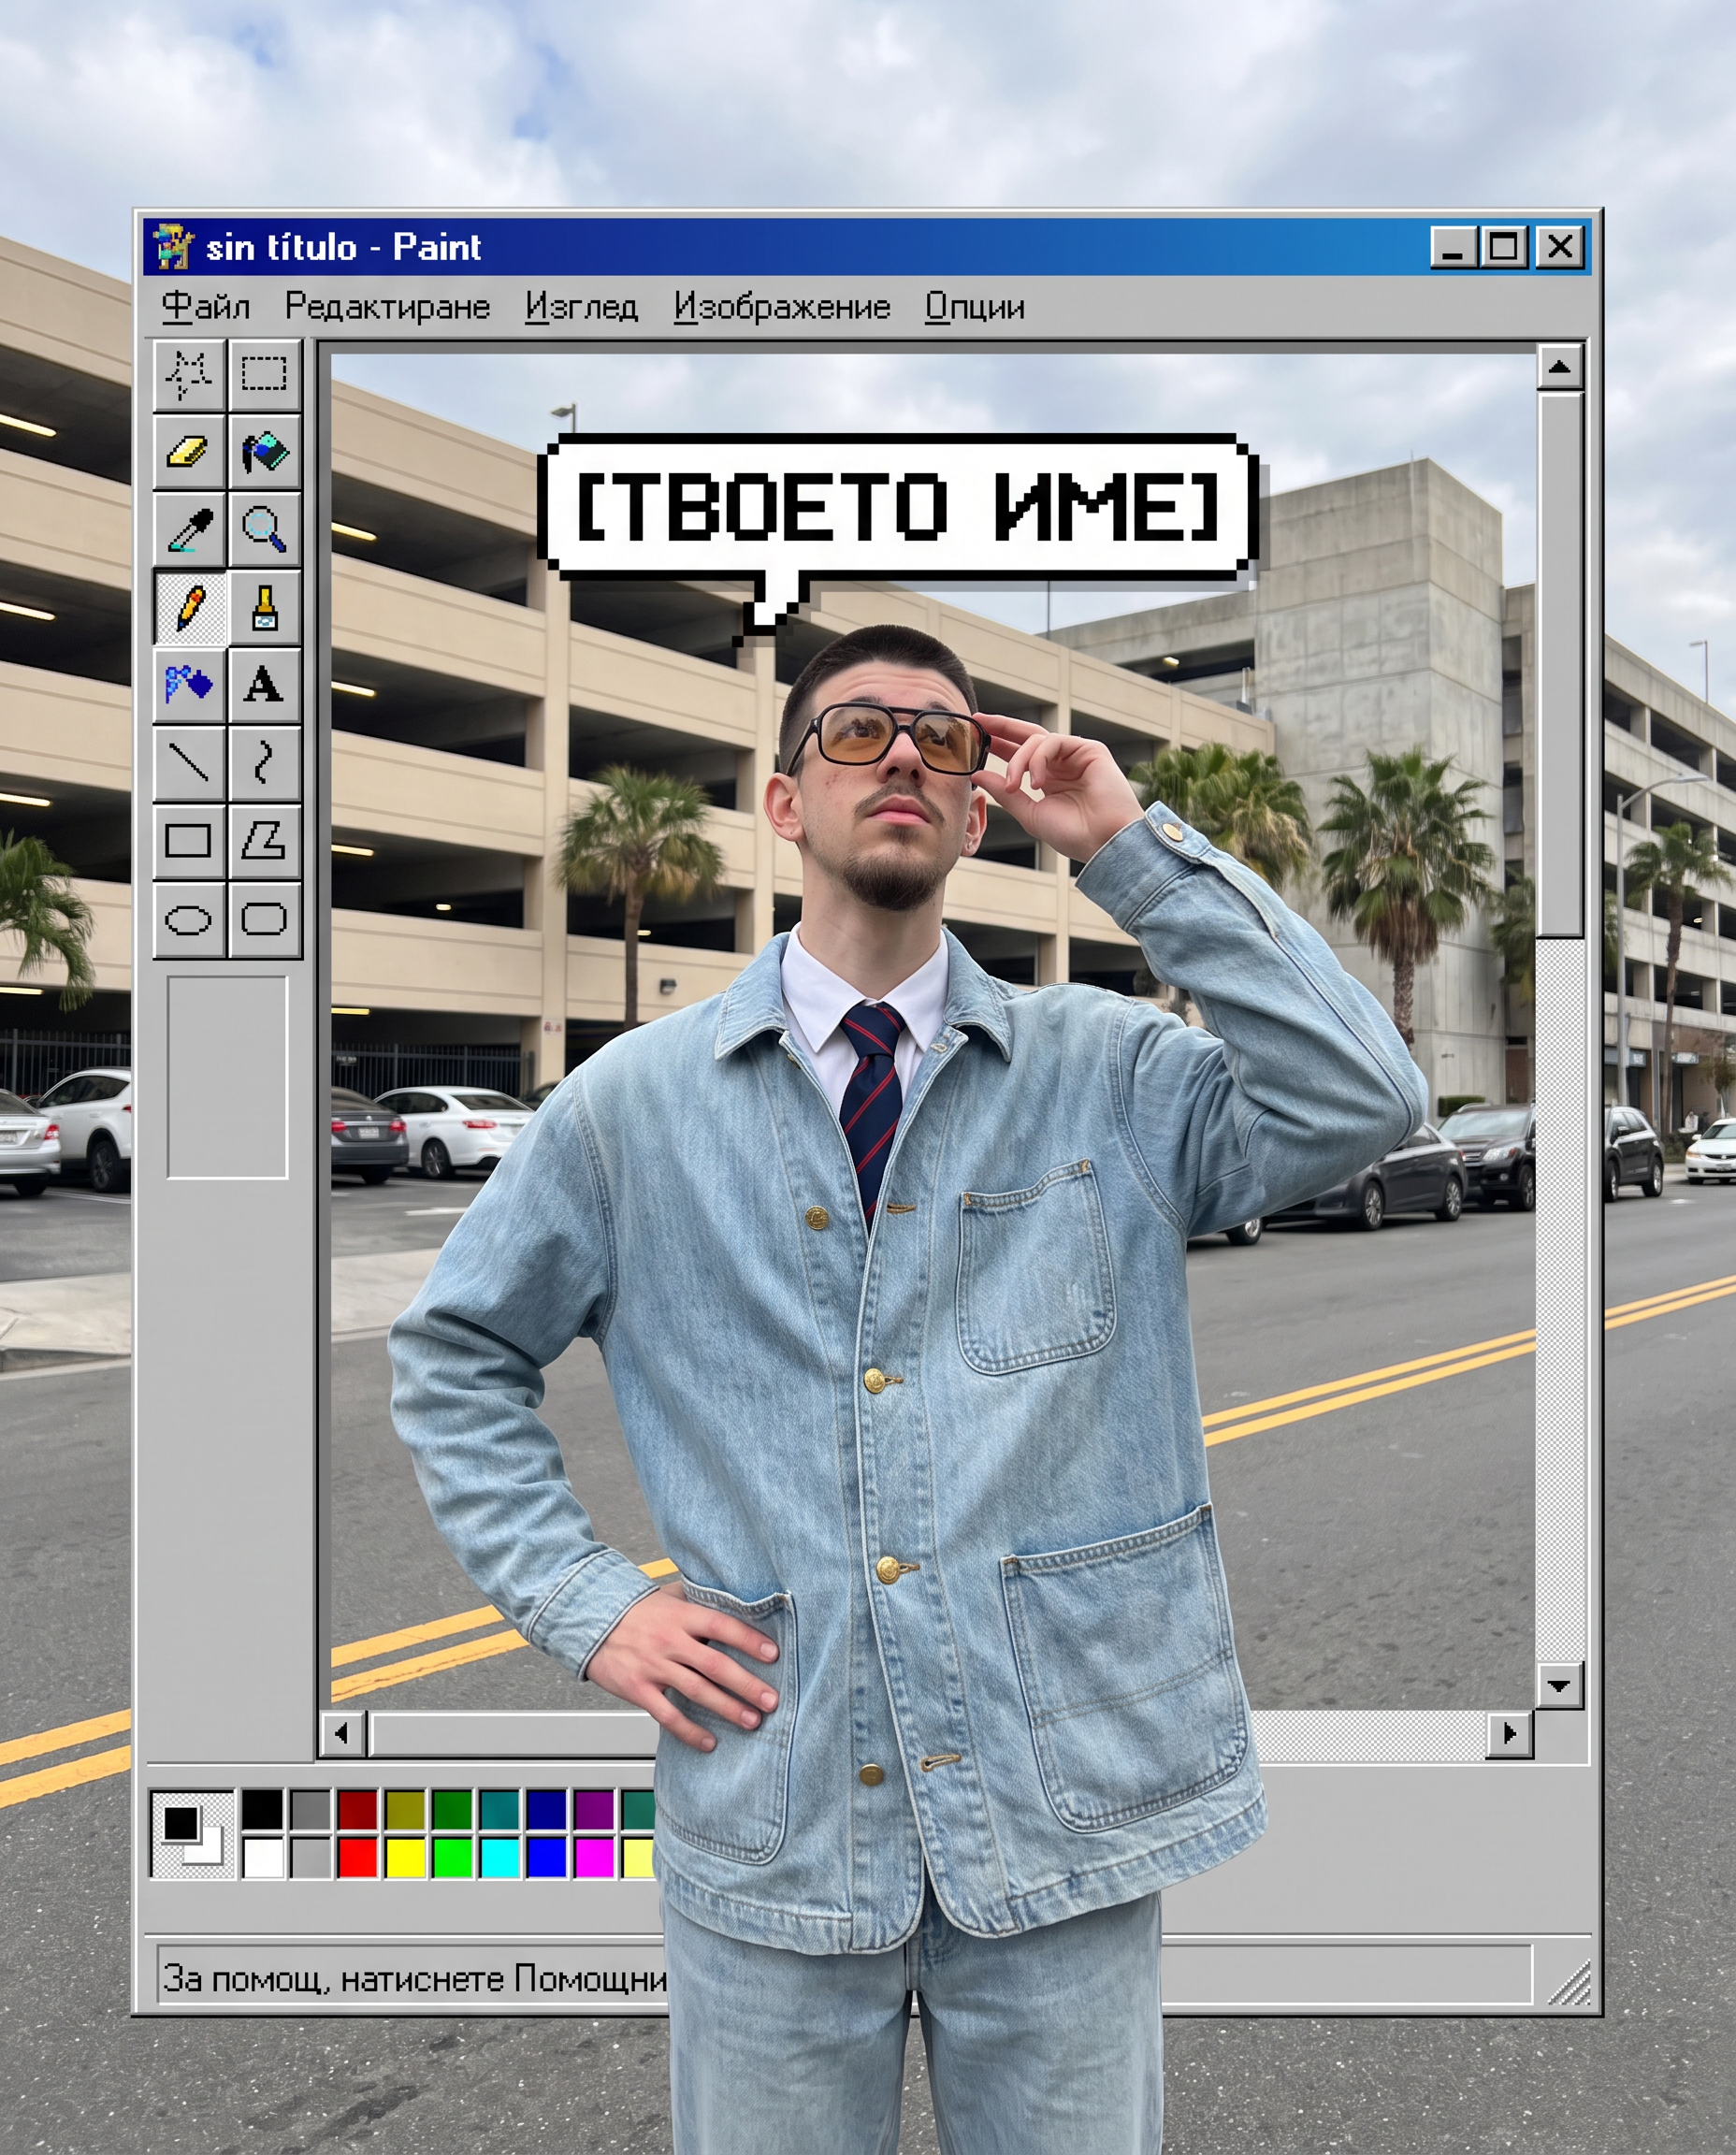Select the Brush tool
1736x2155 pixels.
(265, 607)
